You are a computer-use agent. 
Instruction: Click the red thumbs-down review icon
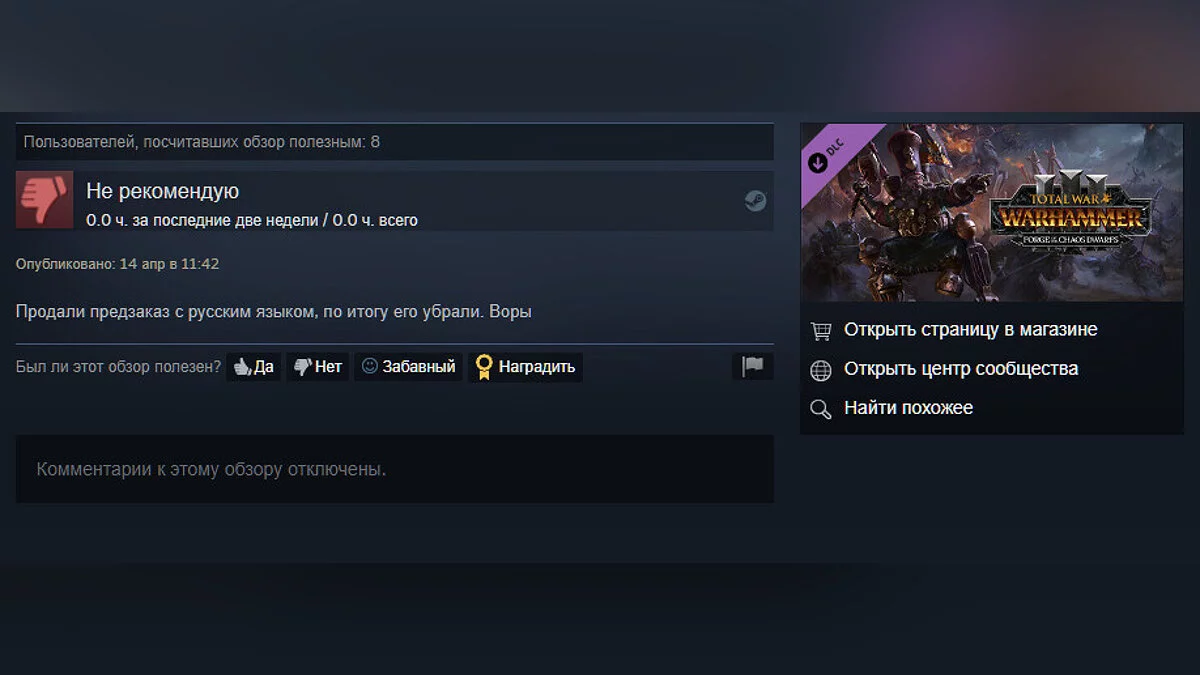pyautogui.click(x=45, y=200)
